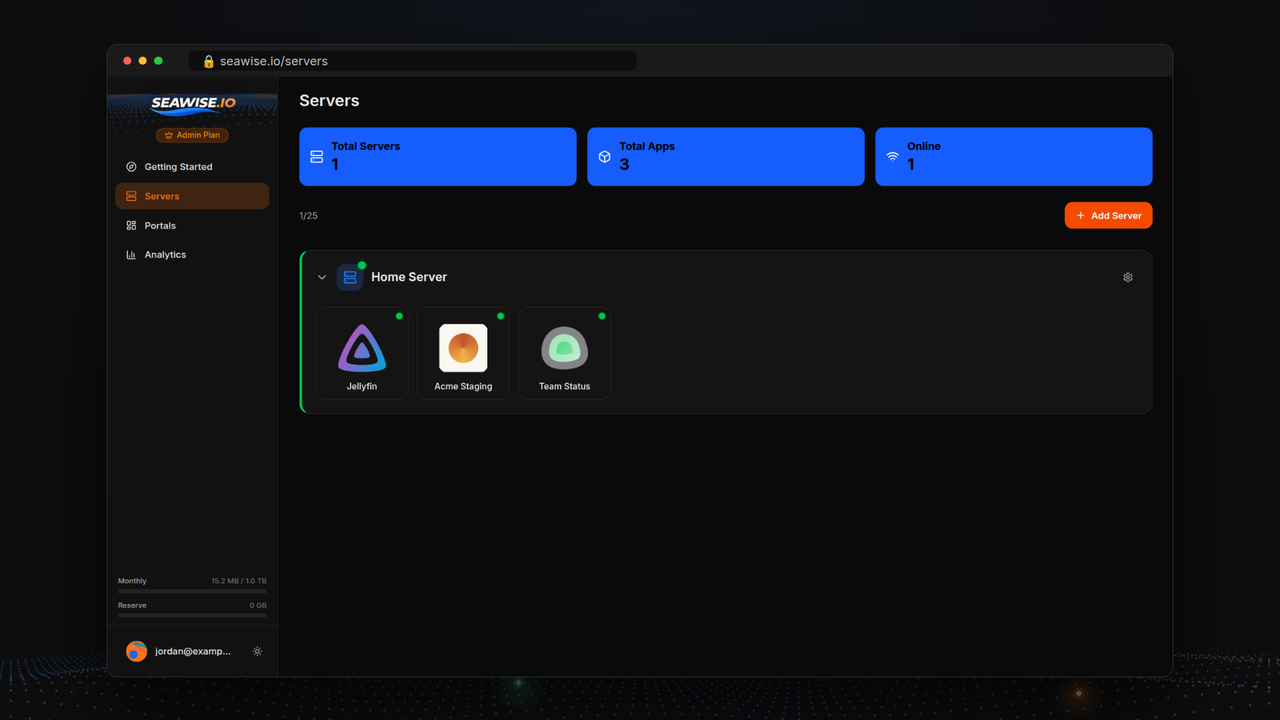Screen dimensions: 1280x720
Task: Open Analytics from the sidebar
Action: [192, 255]
